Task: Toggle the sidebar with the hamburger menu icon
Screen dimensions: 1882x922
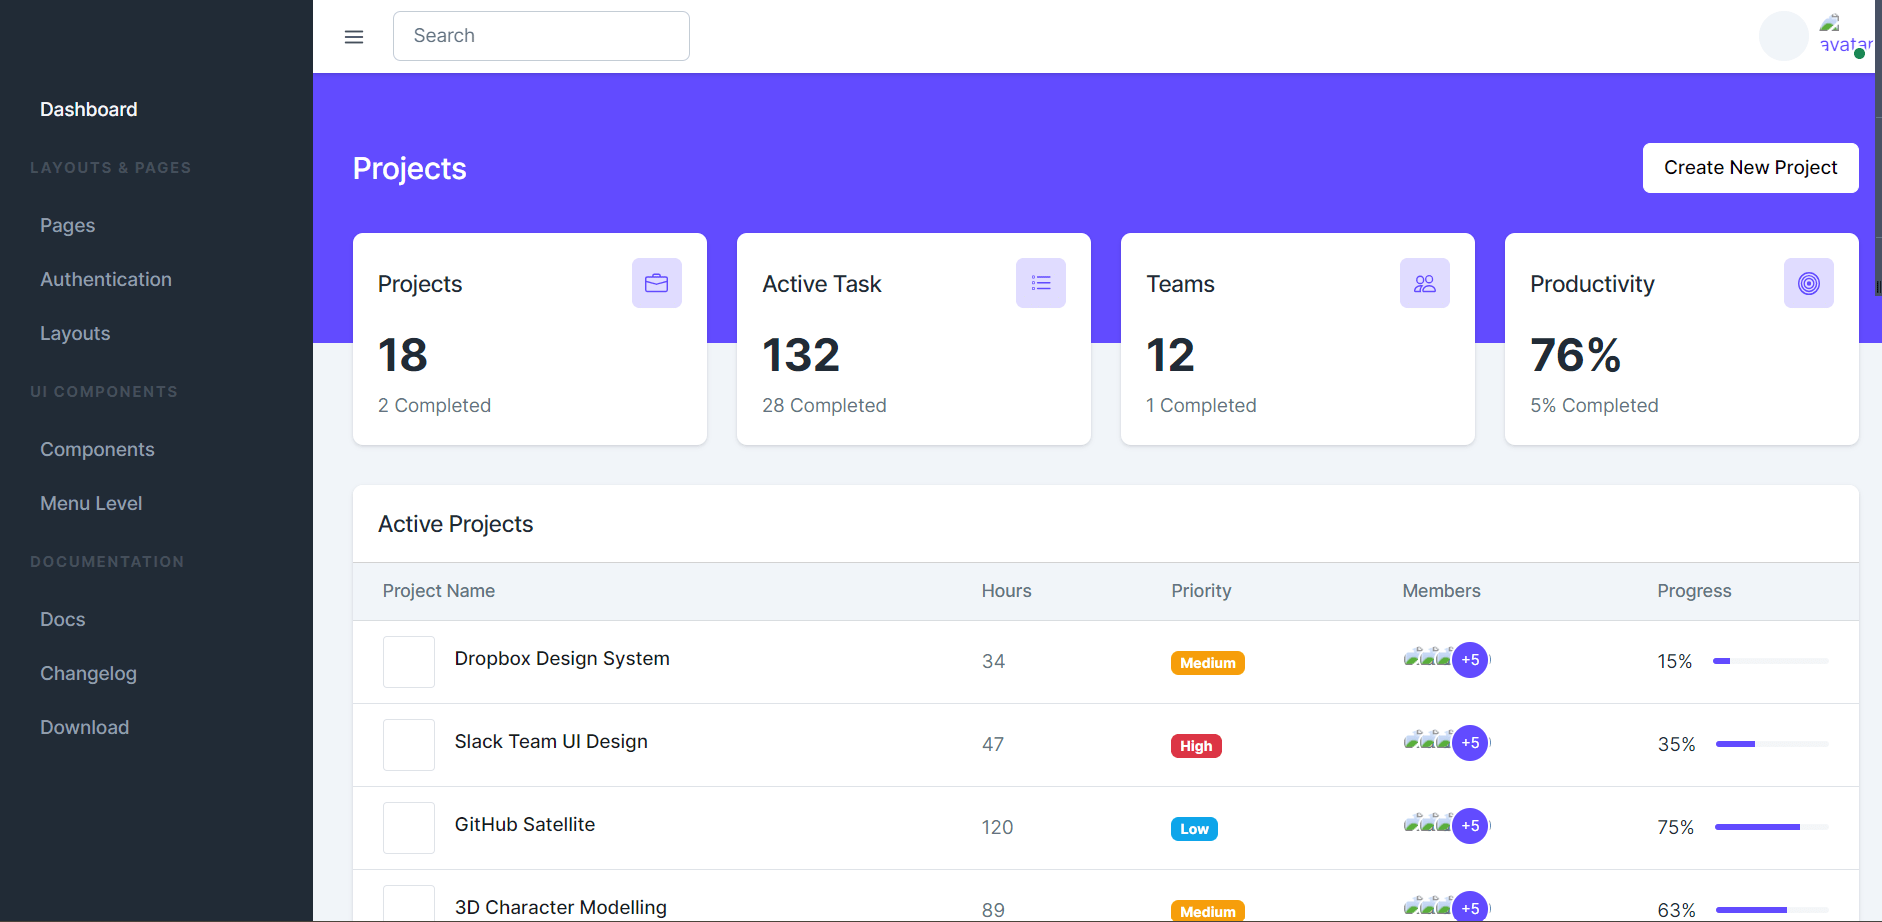Action: (354, 37)
